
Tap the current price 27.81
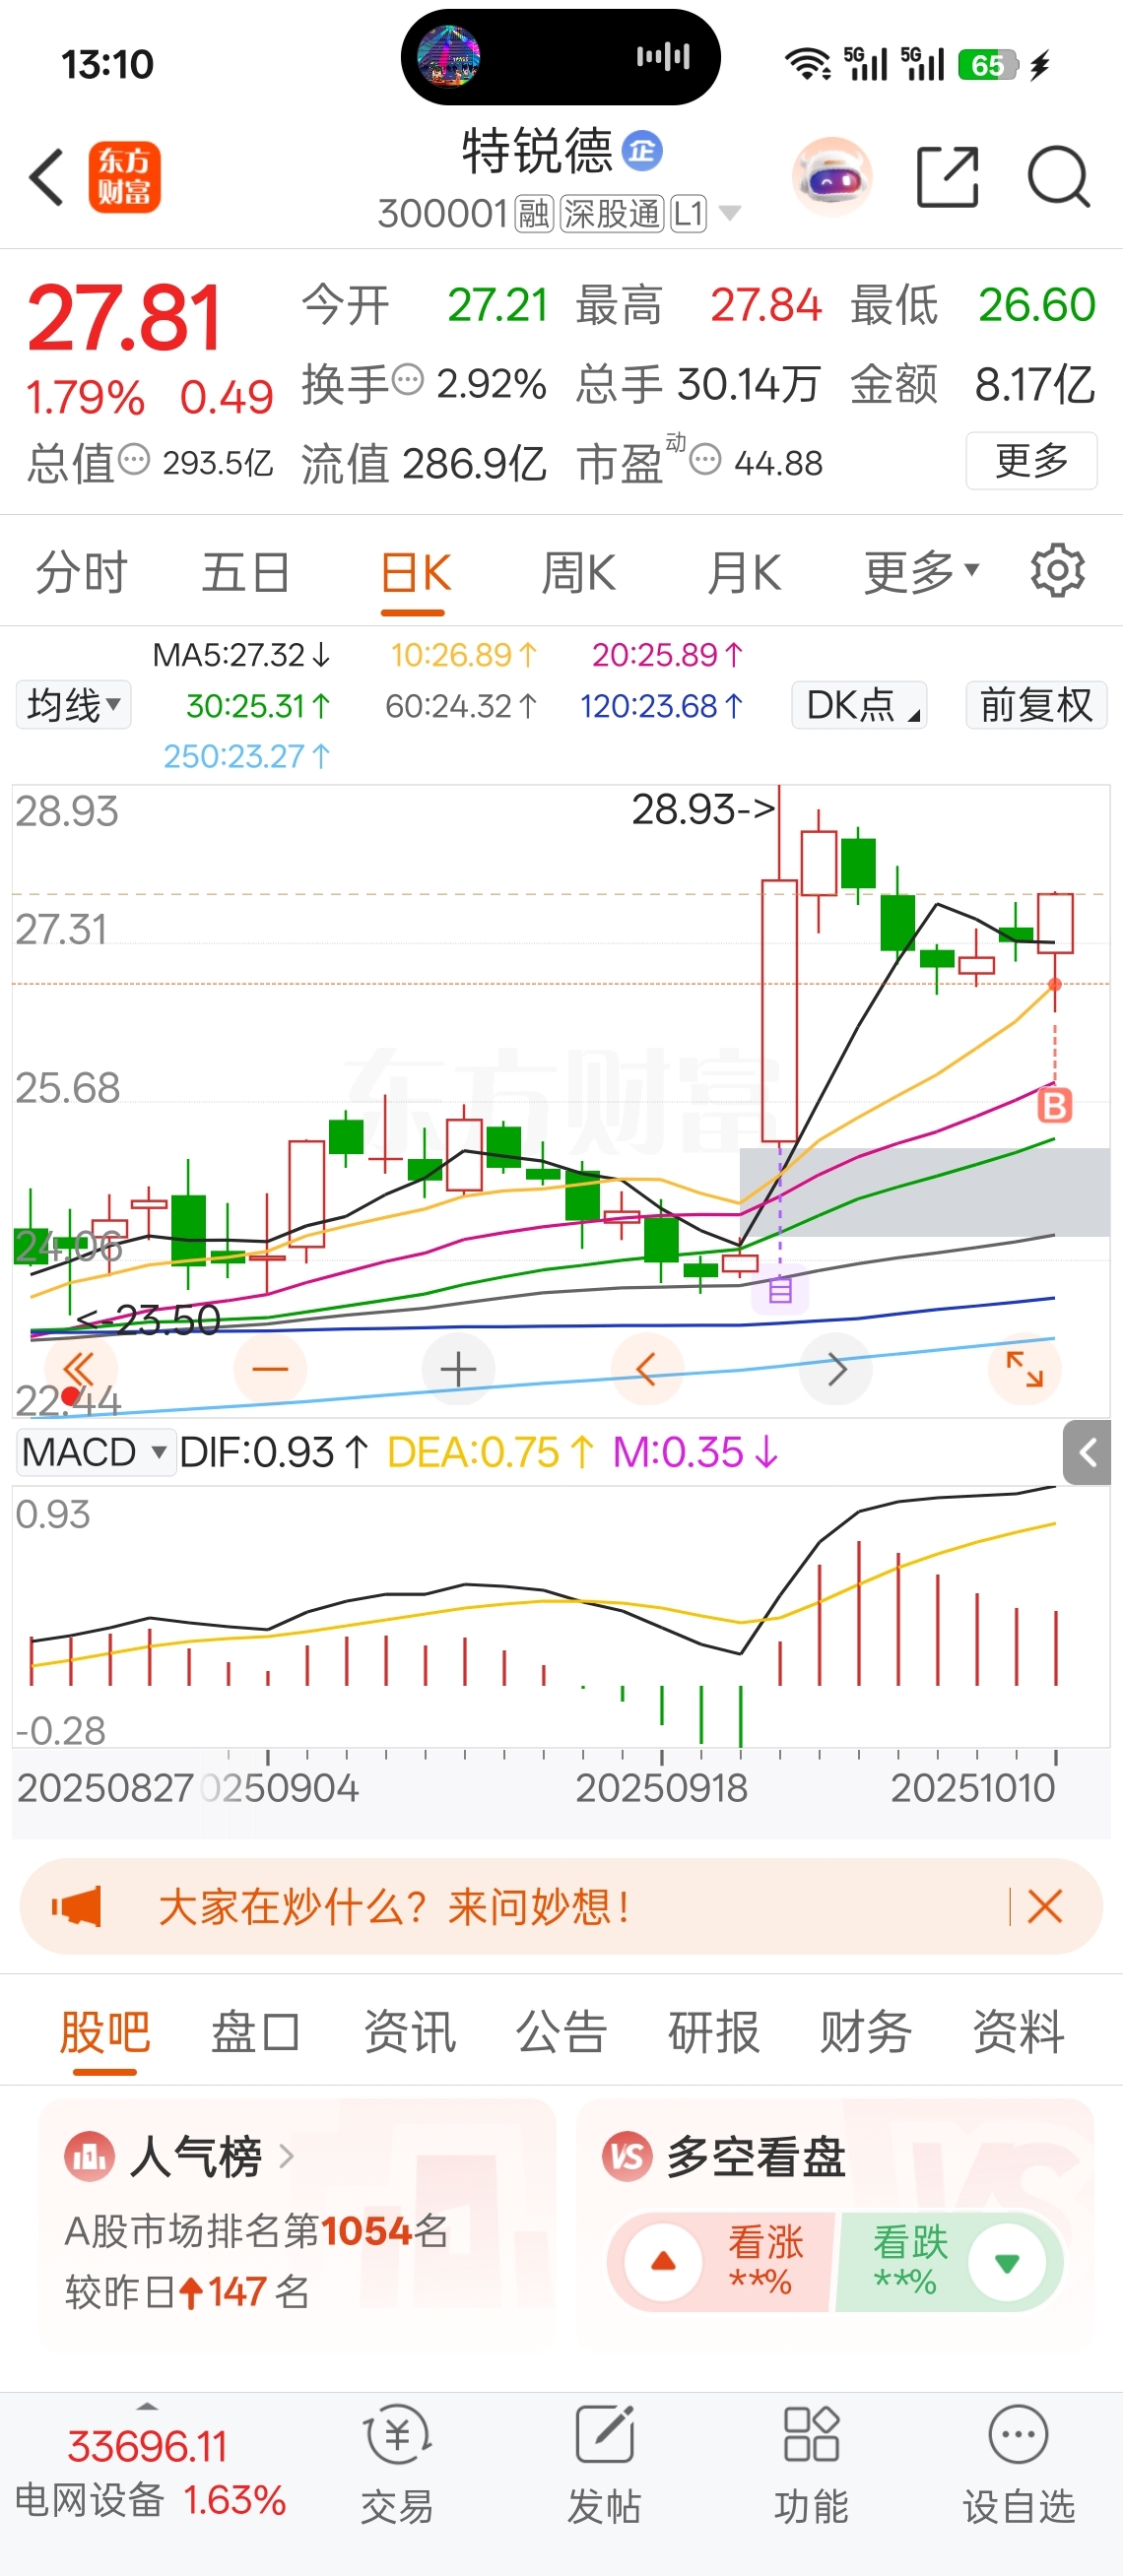tap(124, 318)
